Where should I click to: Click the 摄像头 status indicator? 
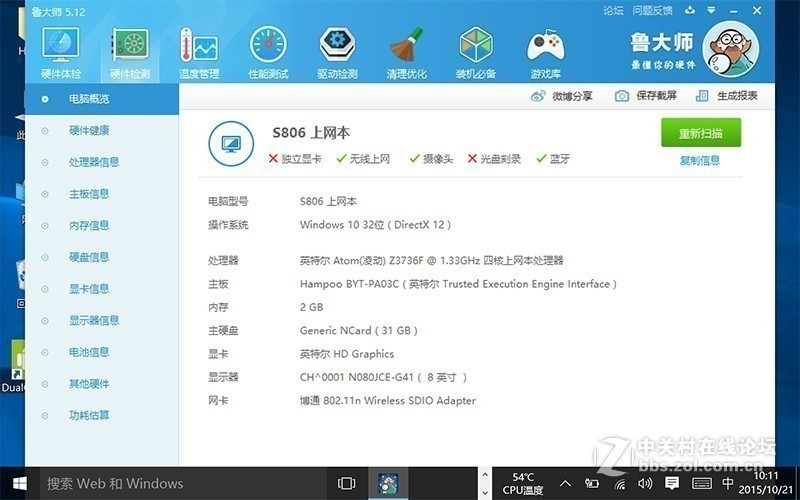431,159
